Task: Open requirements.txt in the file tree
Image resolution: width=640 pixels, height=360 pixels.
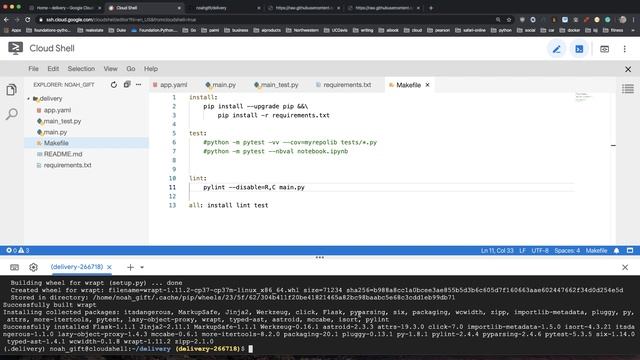Action: (67, 165)
